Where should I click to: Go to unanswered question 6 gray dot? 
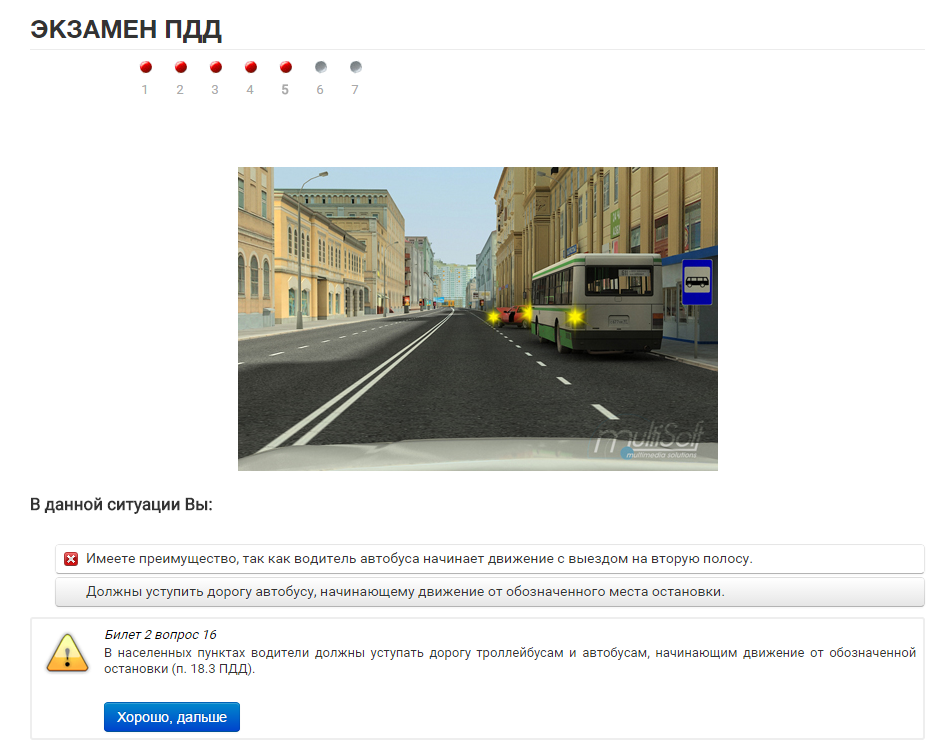320,68
